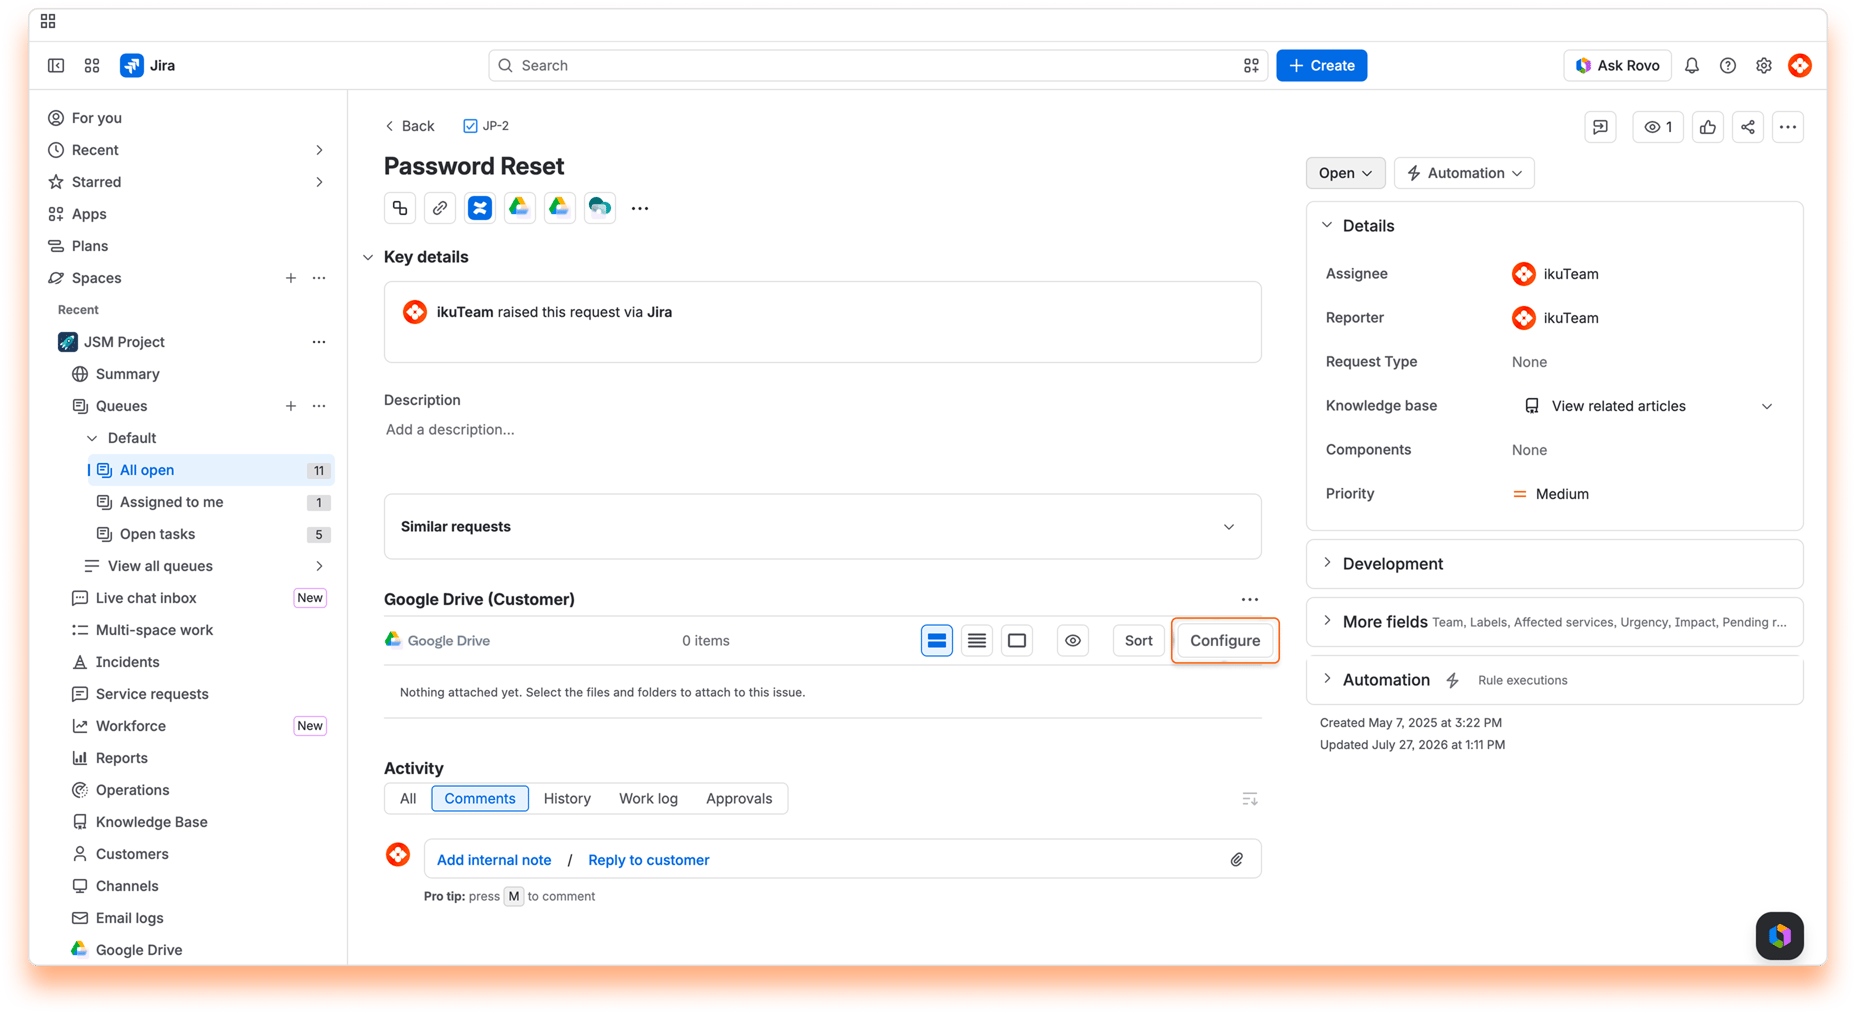The height and width of the screenshot is (1014, 1856).
Task: Collapse the sidebar with the panel icon
Action: (x=56, y=65)
